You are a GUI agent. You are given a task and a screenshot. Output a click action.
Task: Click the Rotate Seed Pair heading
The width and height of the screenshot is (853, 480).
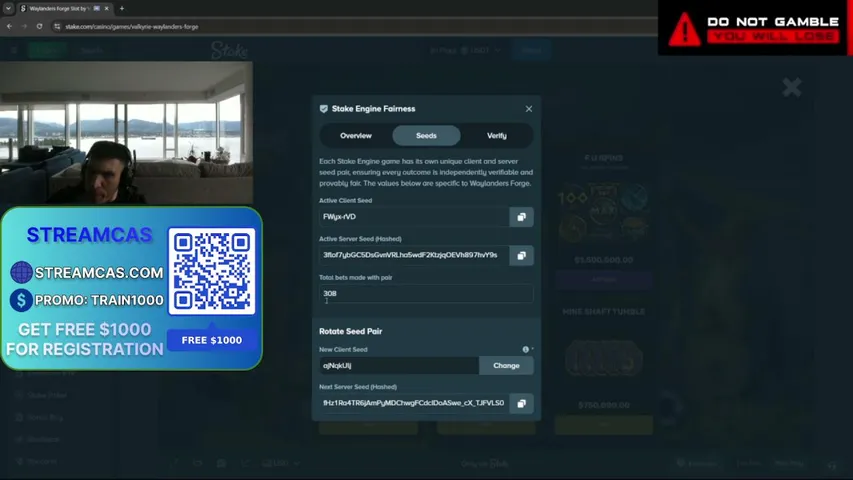(x=350, y=331)
